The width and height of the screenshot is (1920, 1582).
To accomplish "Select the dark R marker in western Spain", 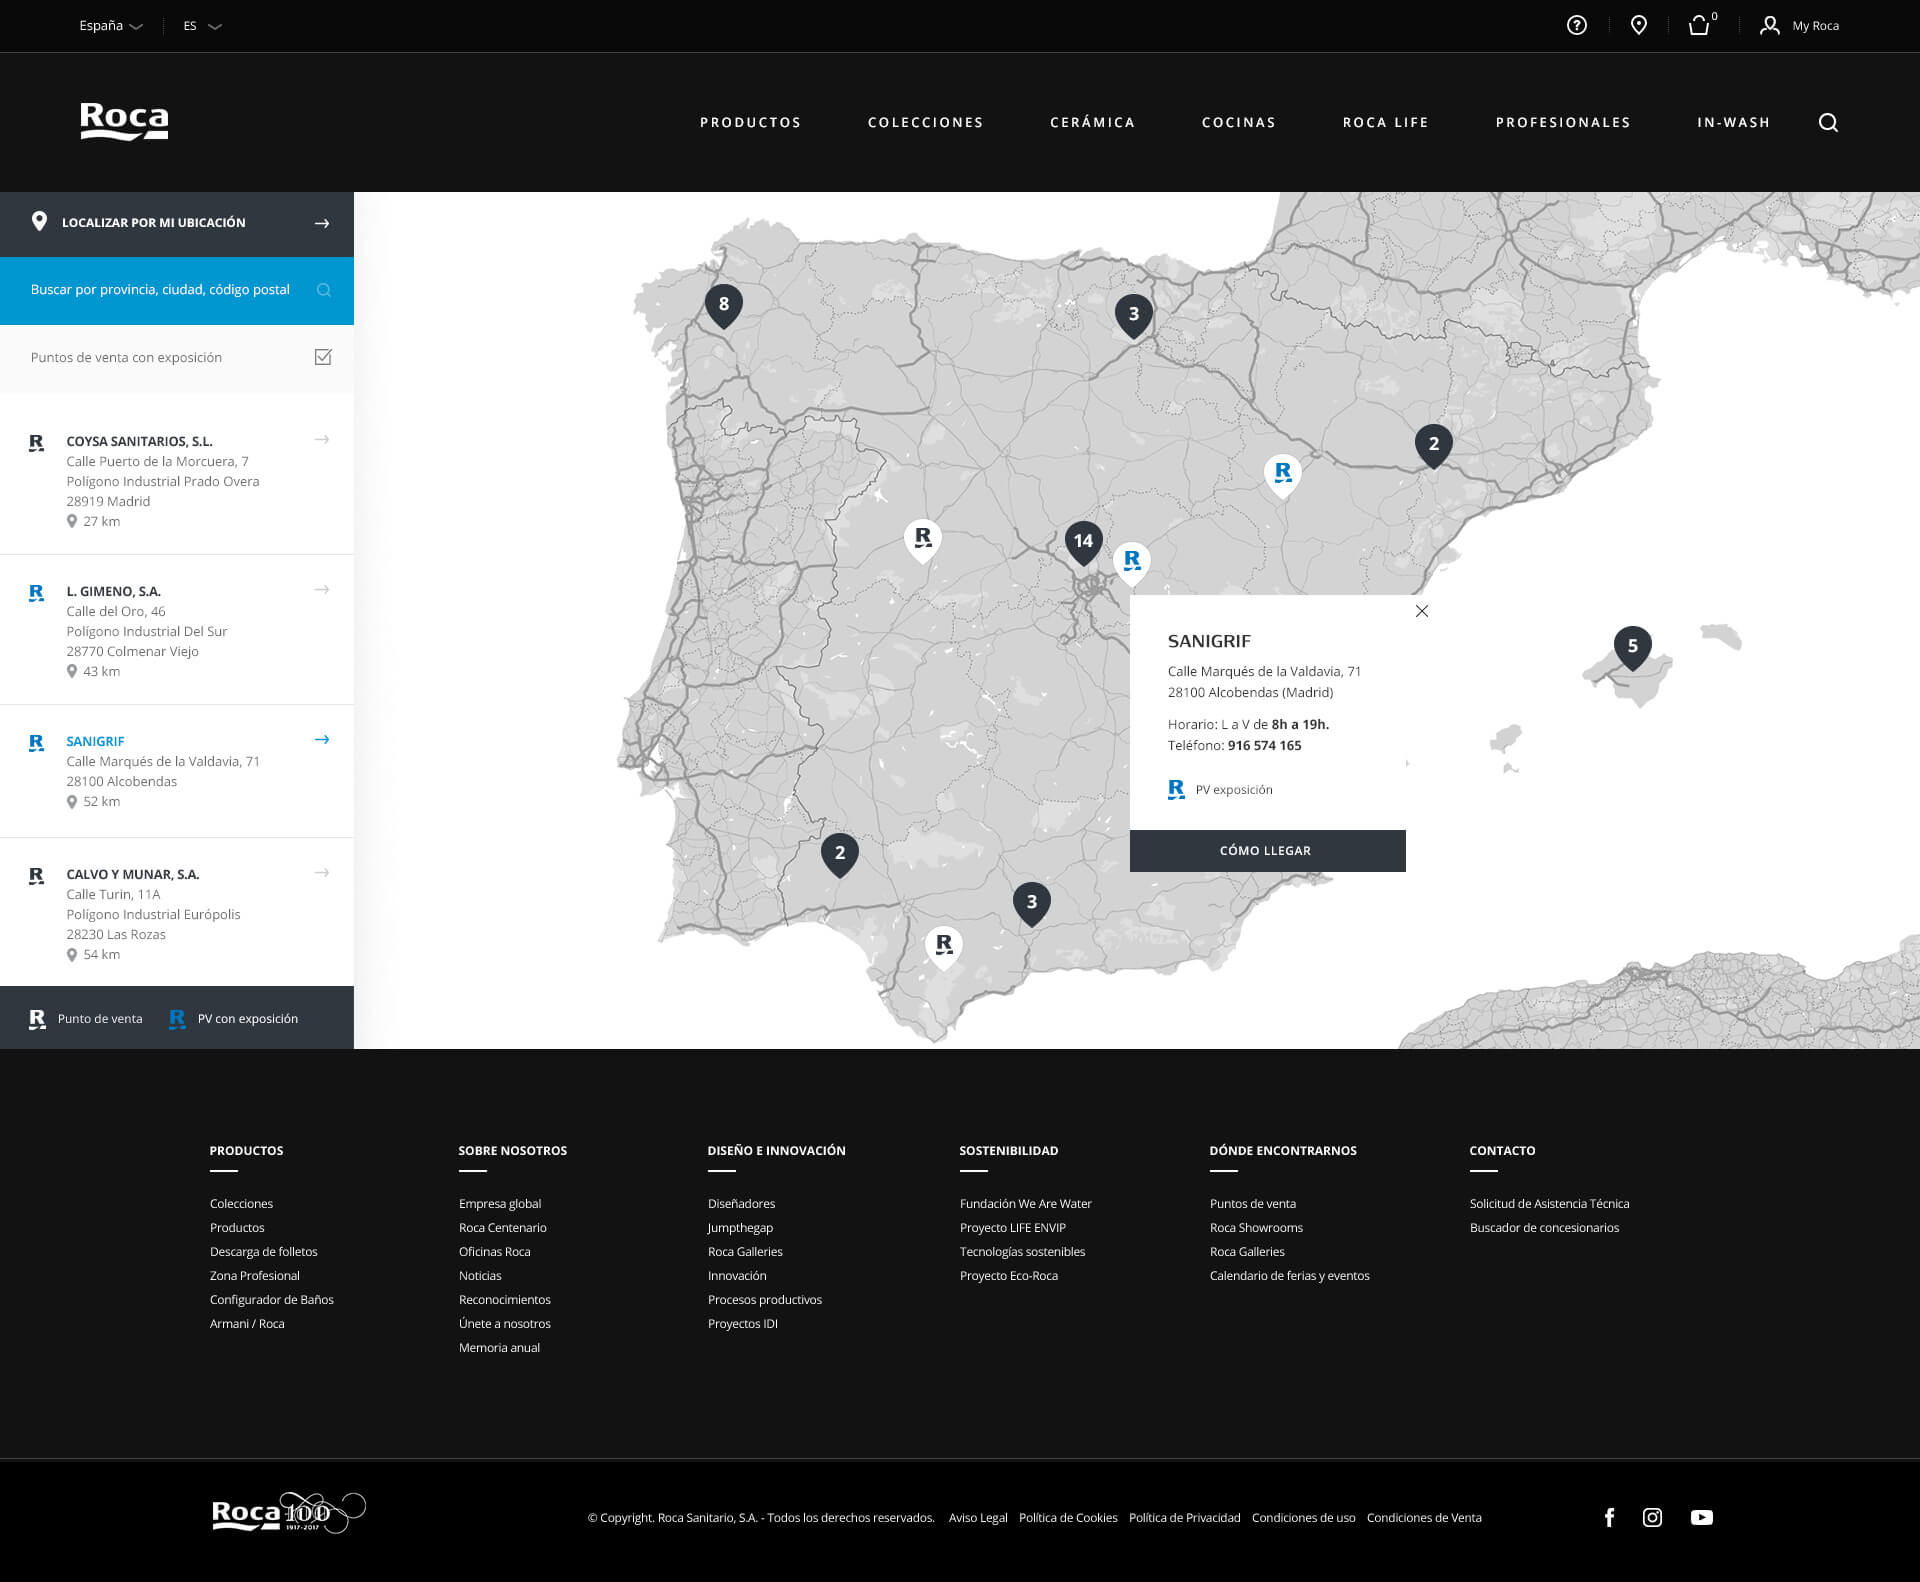I will click(922, 540).
